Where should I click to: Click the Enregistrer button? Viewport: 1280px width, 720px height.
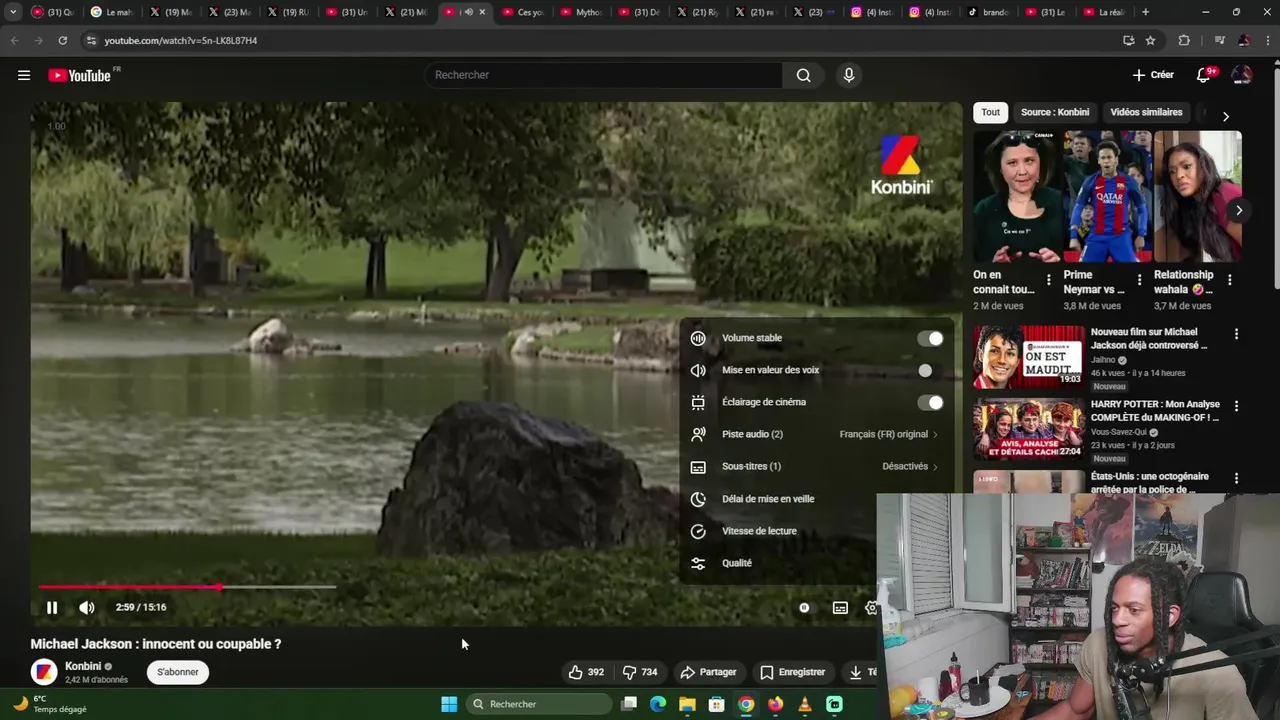tap(792, 672)
